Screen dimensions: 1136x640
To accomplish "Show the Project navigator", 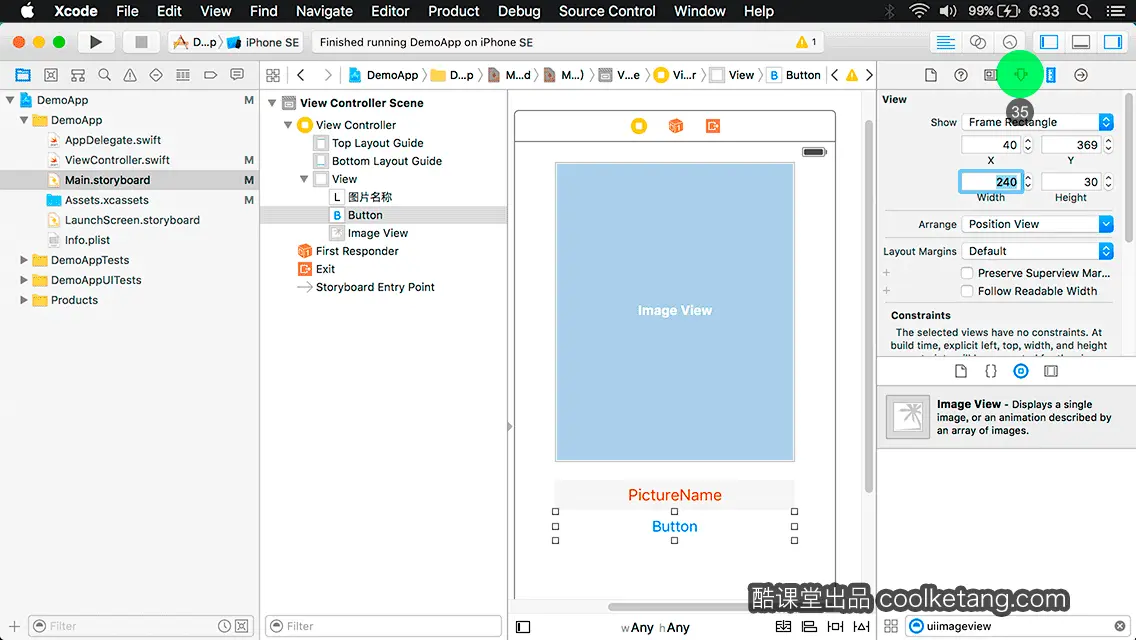I will point(22,75).
